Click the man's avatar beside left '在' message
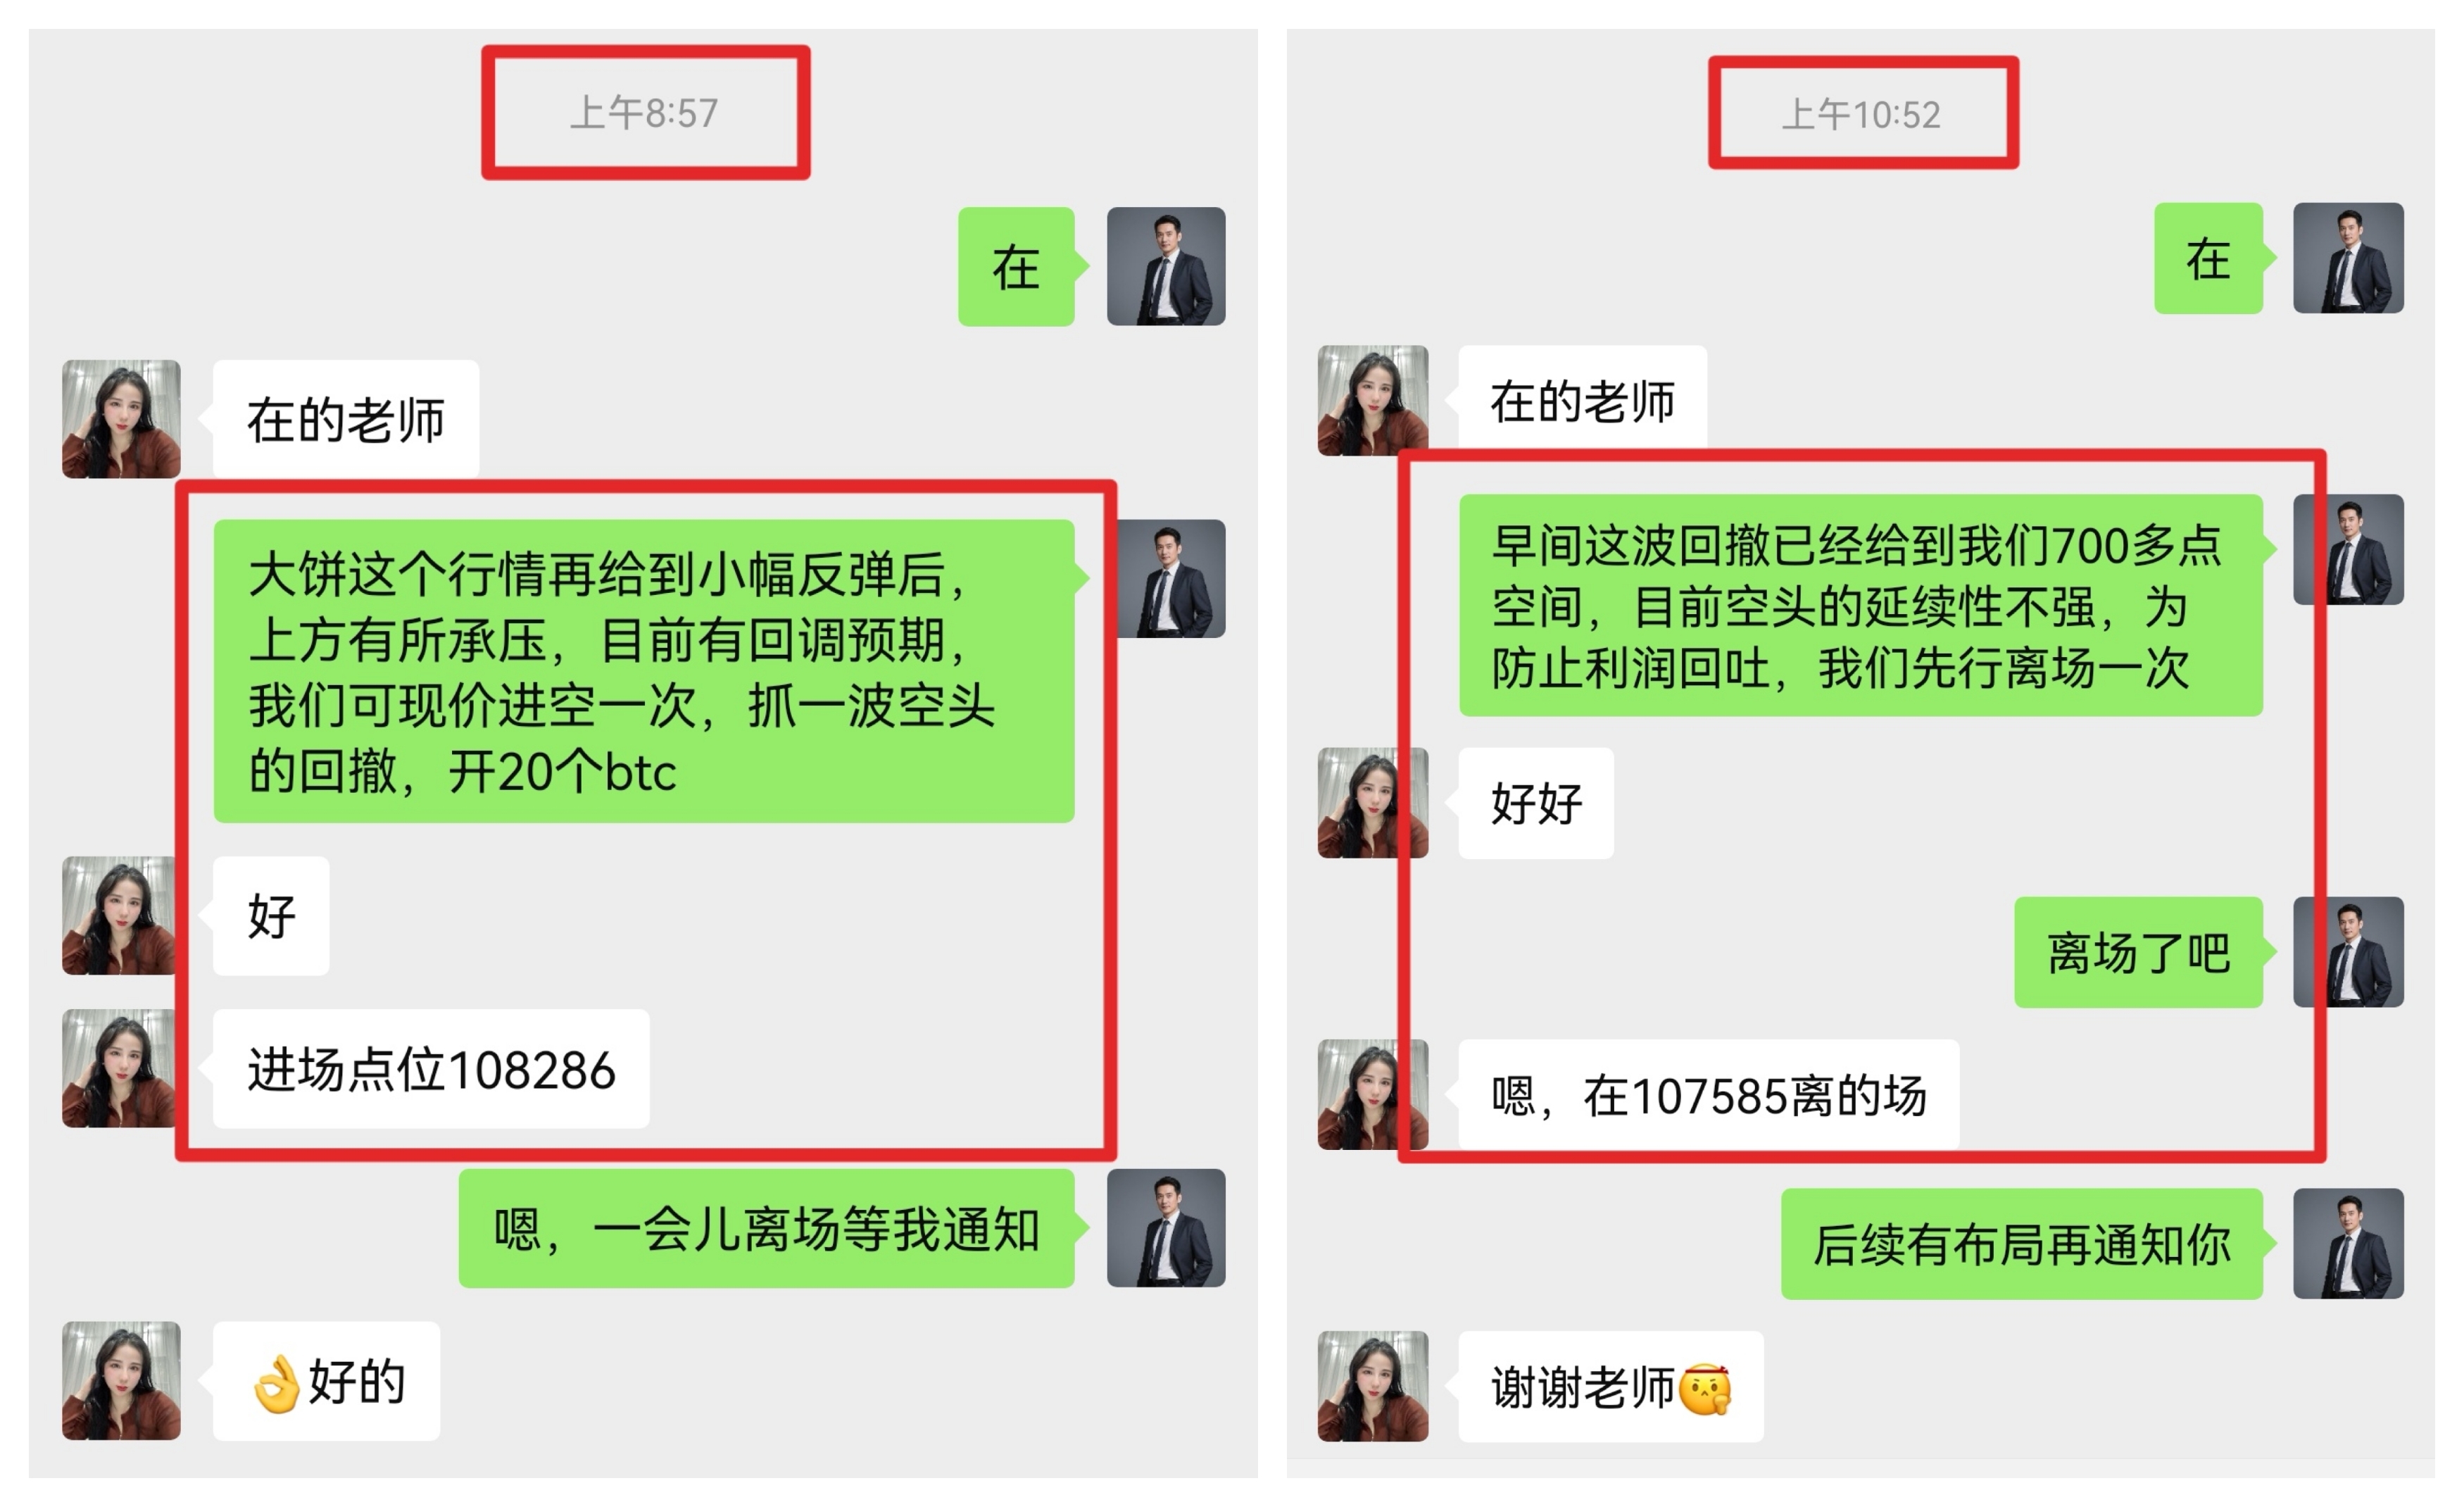The image size is (2464, 1507). (x=1166, y=266)
